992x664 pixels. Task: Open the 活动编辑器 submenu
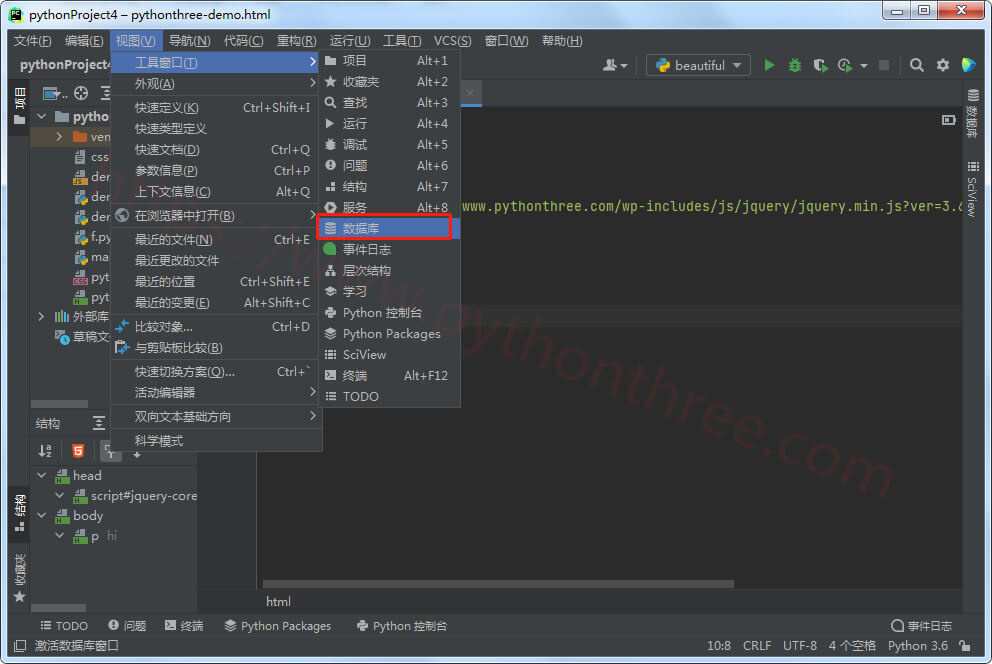pos(216,393)
